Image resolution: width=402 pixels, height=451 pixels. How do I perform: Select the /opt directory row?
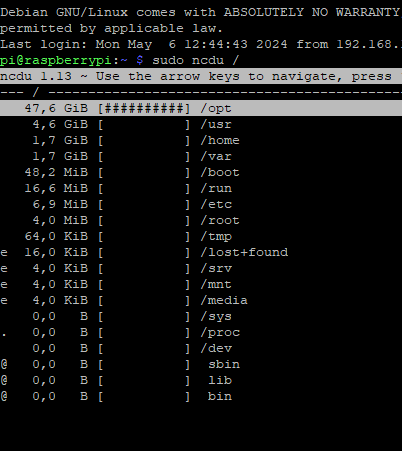[x=201, y=108]
